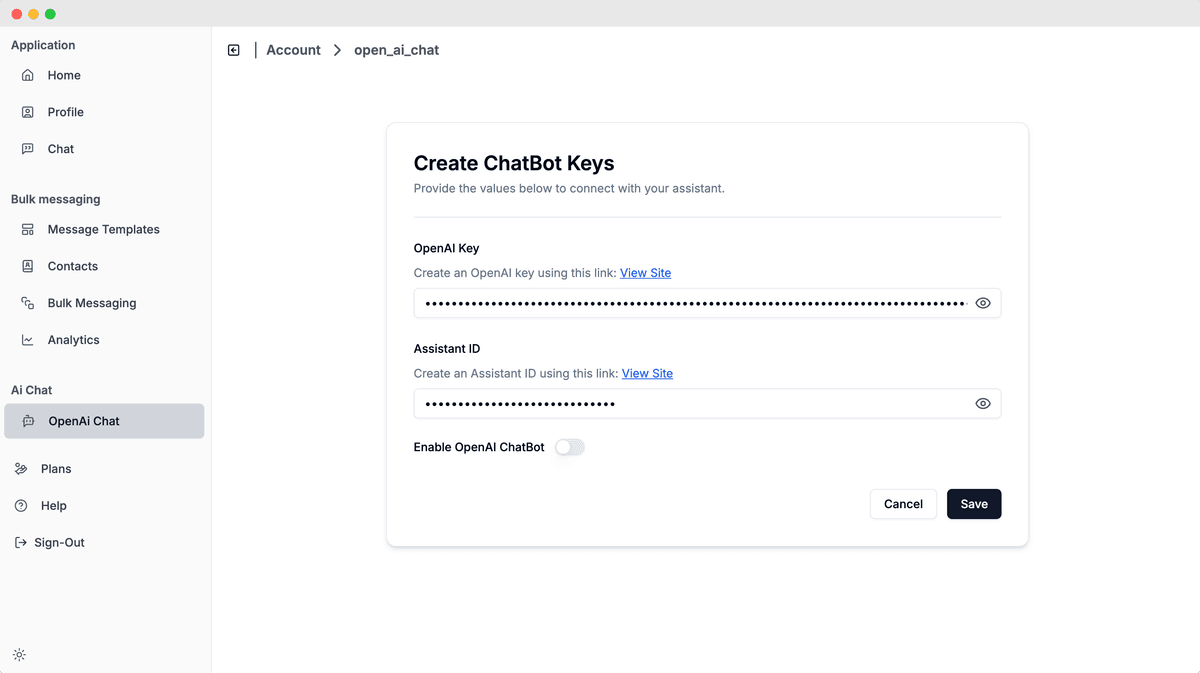Select the Bulk Messaging icon
Image resolution: width=1200 pixels, height=673 pixels.
29,302
